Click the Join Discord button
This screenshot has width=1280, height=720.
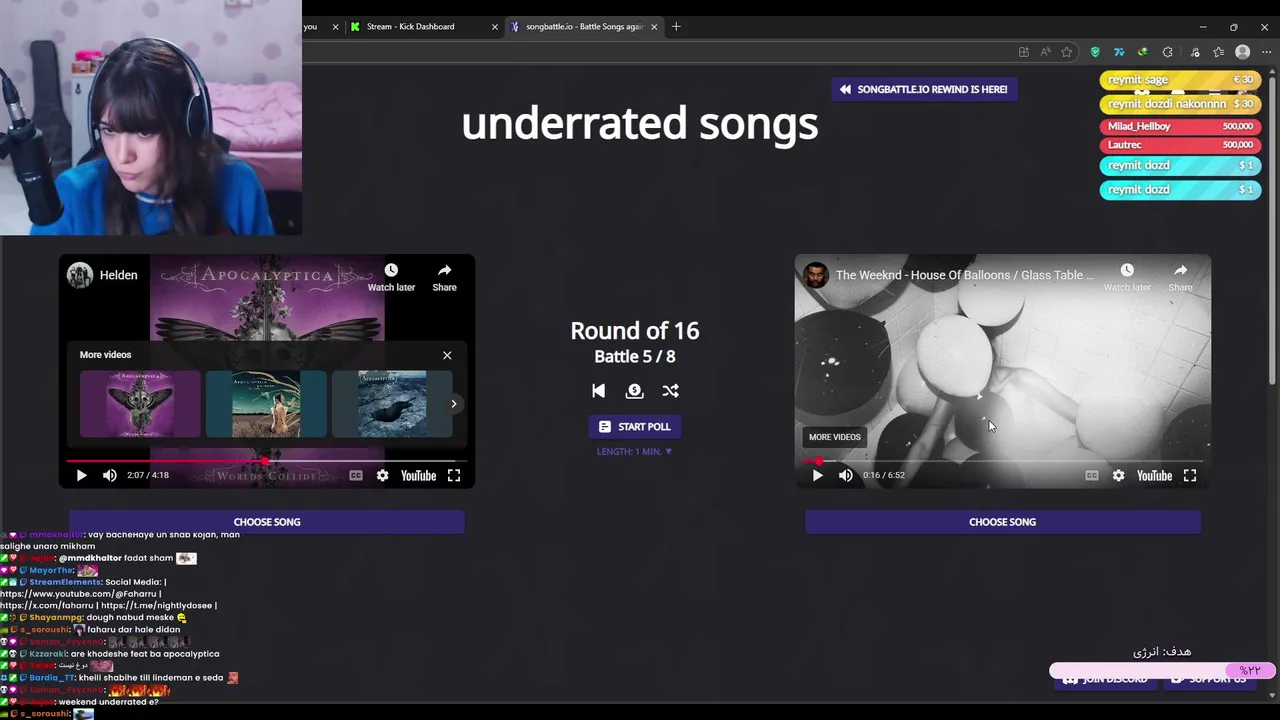(x=1105, y=680)
